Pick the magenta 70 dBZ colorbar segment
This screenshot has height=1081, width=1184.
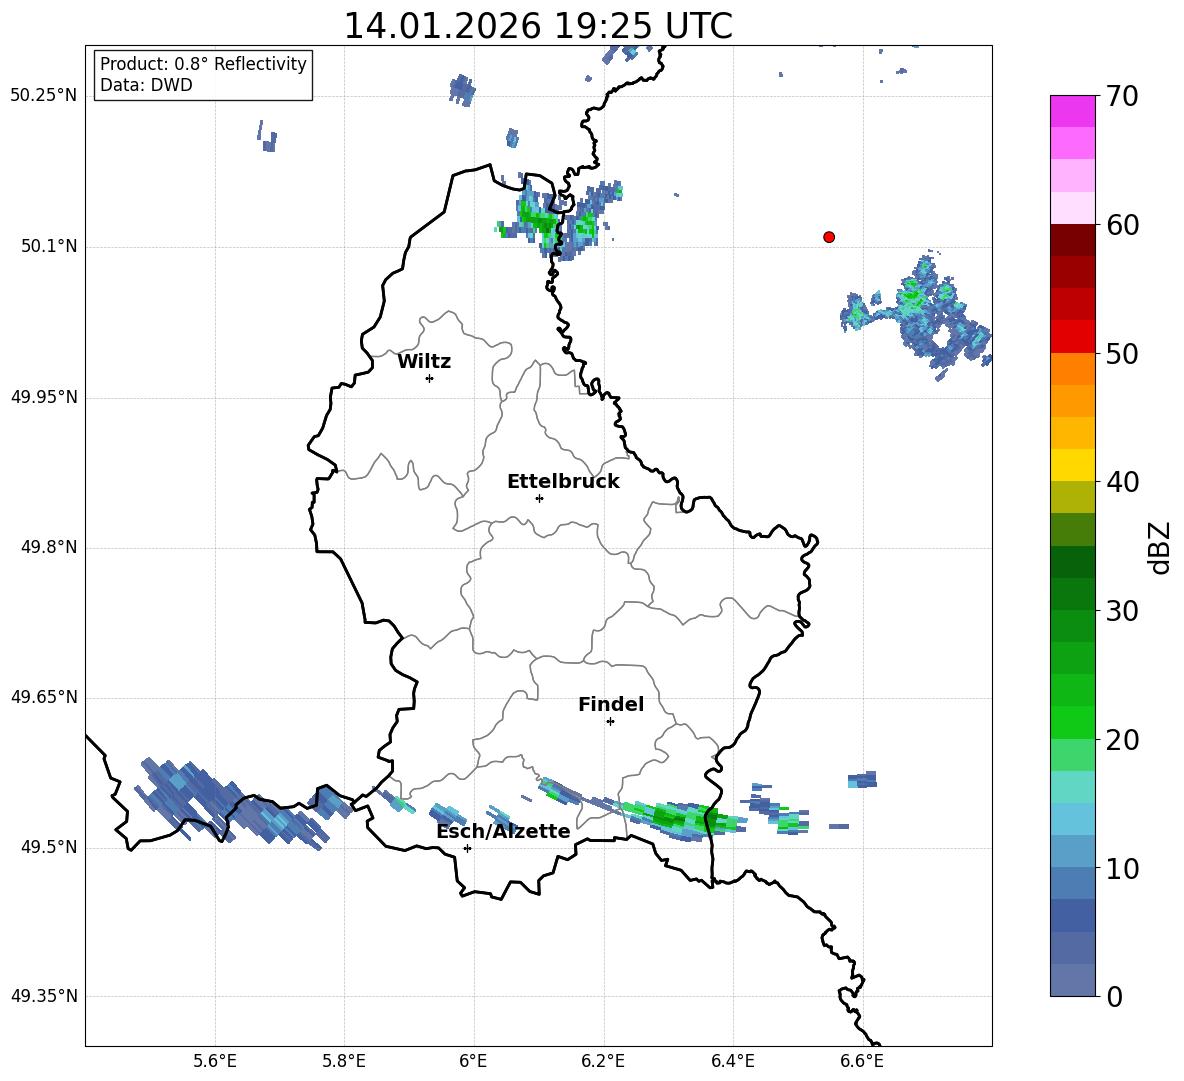coord(1073,111)
